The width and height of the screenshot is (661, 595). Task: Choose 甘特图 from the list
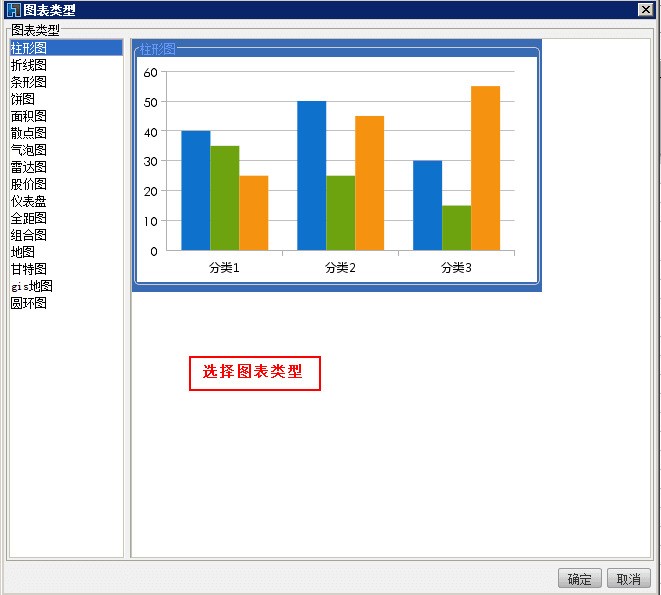click(x=29, y=269)
